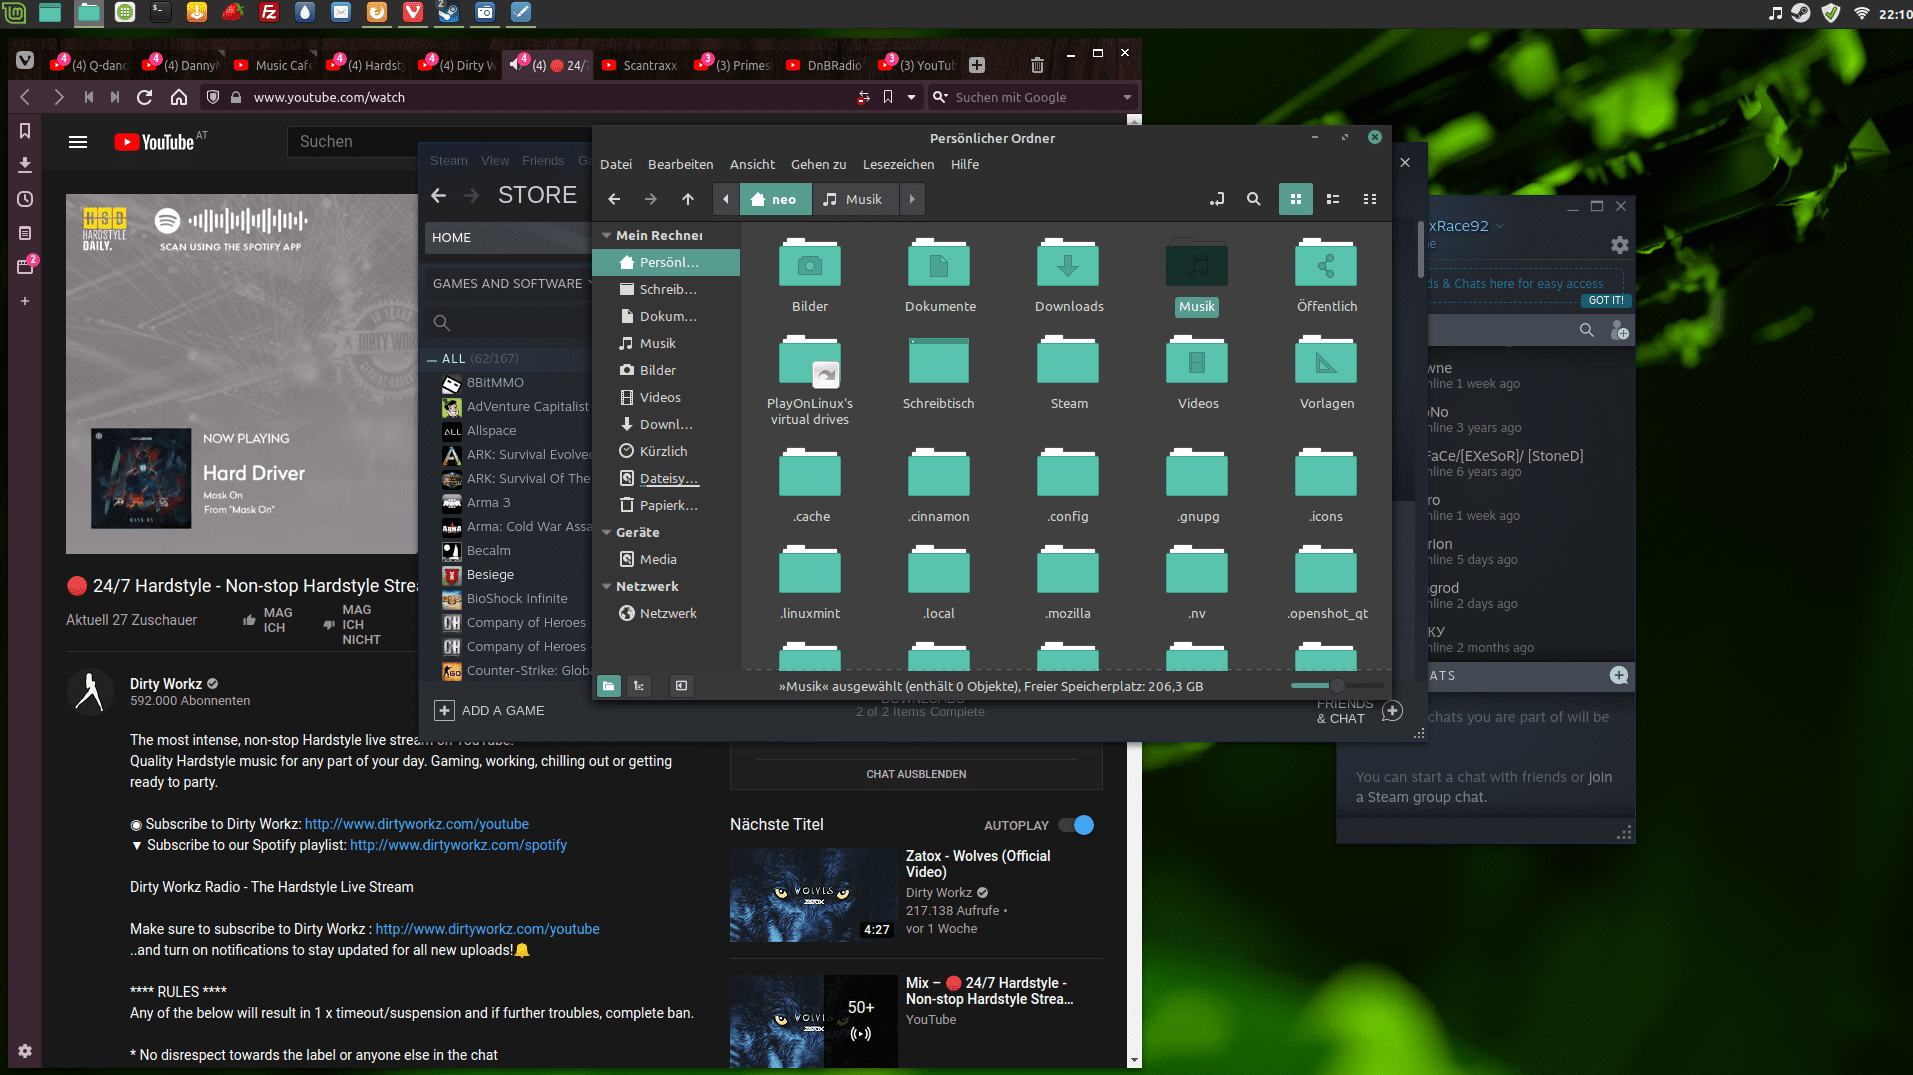Open YouTube hamburger guide menu
1913x1075 pixels.
78,142
